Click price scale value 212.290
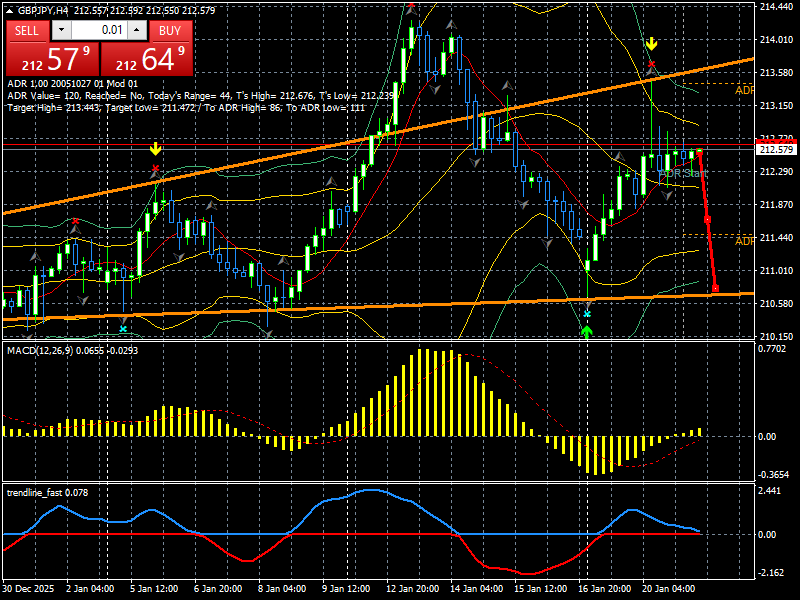 click(x=776, y=171)
